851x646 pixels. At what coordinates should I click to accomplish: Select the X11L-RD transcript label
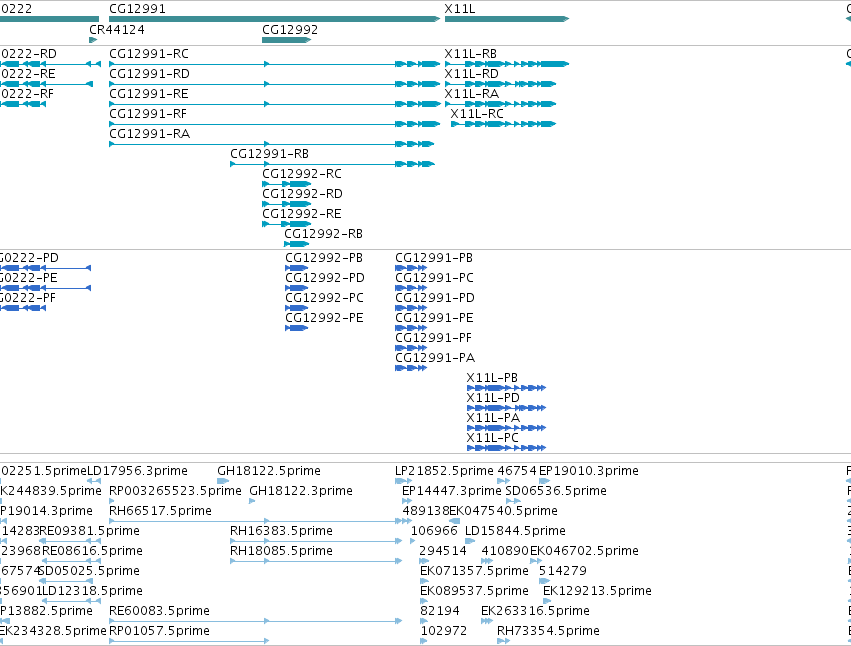[x=471, y=74]
